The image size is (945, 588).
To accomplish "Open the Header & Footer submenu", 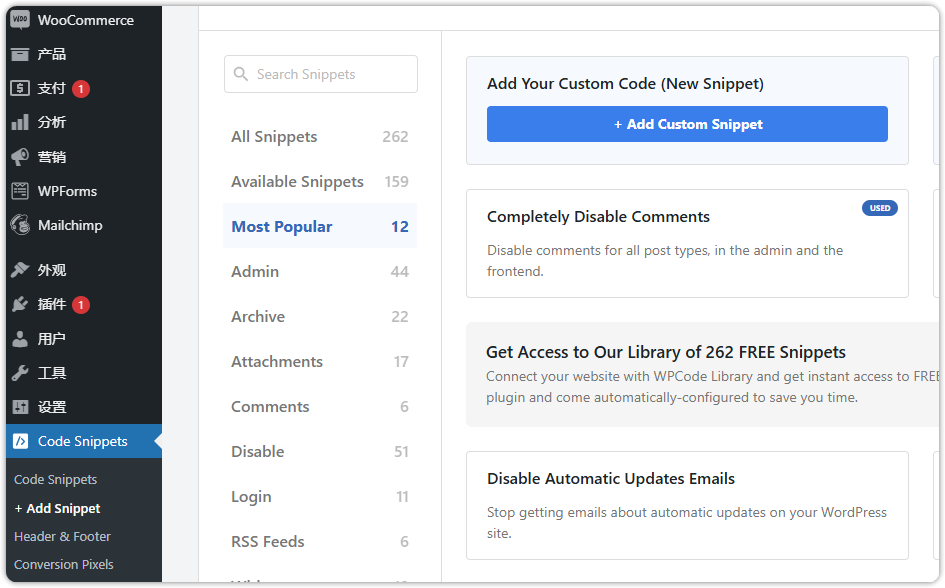I will click(x=62, y=536).
